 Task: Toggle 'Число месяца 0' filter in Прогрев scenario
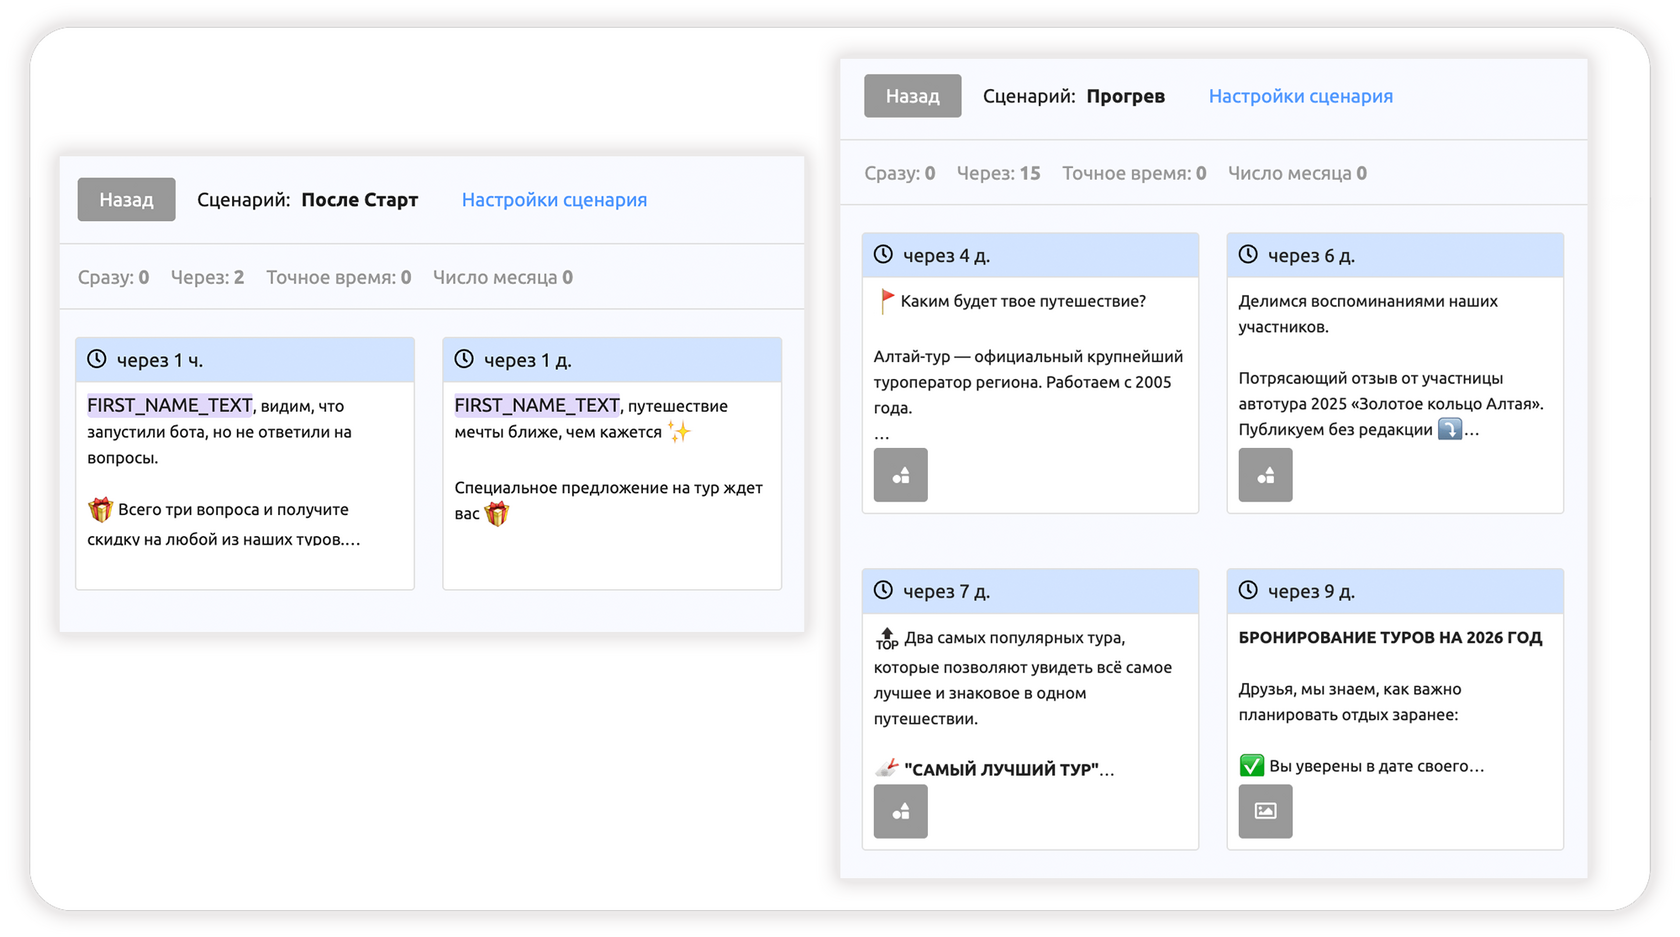[x=1296, y=172]
